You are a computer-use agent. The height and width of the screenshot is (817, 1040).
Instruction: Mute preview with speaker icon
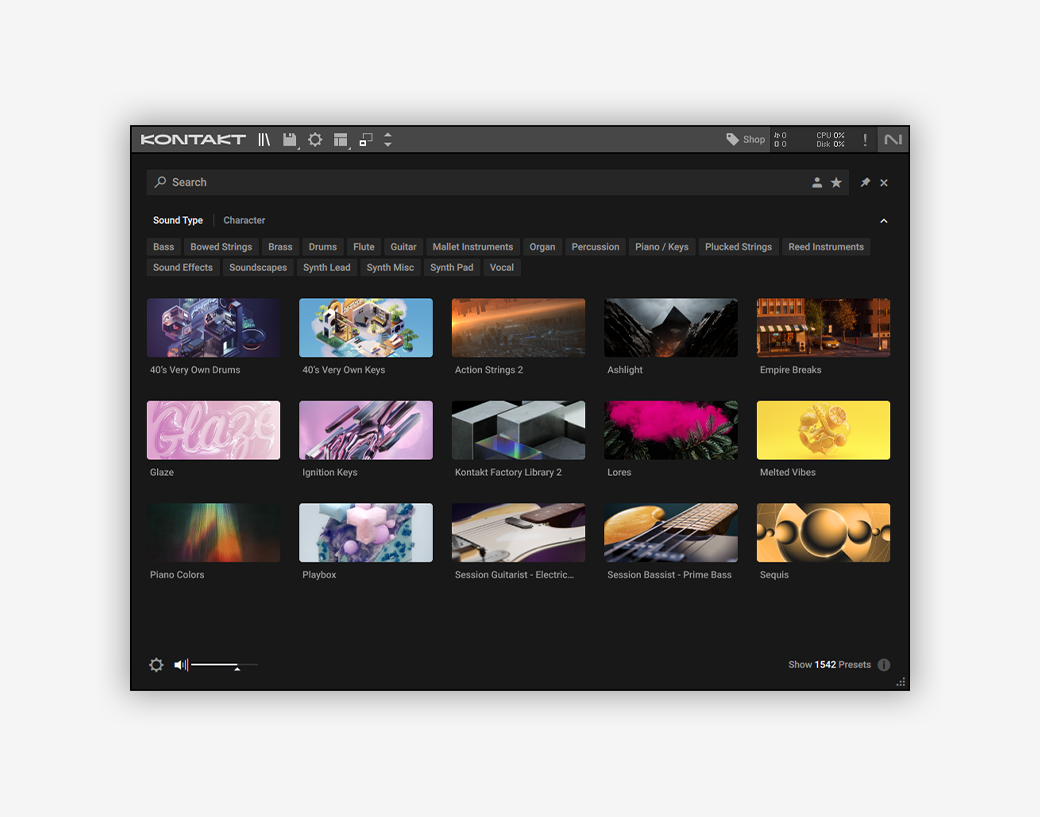[181, 664]
